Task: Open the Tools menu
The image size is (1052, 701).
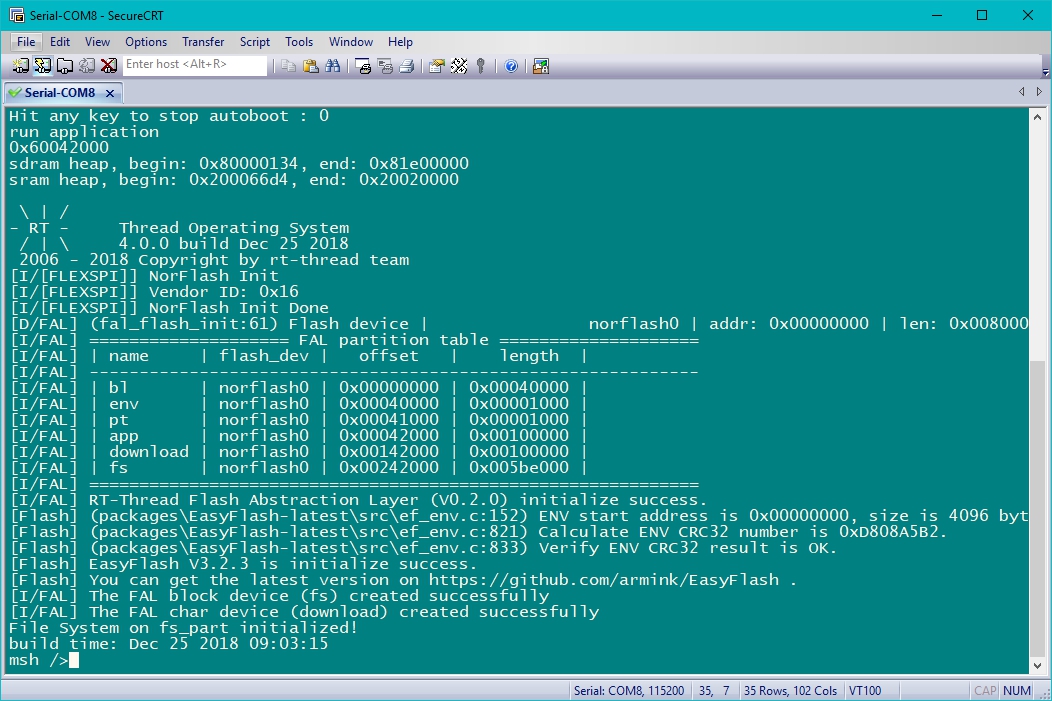Action: tap(299, 42)
